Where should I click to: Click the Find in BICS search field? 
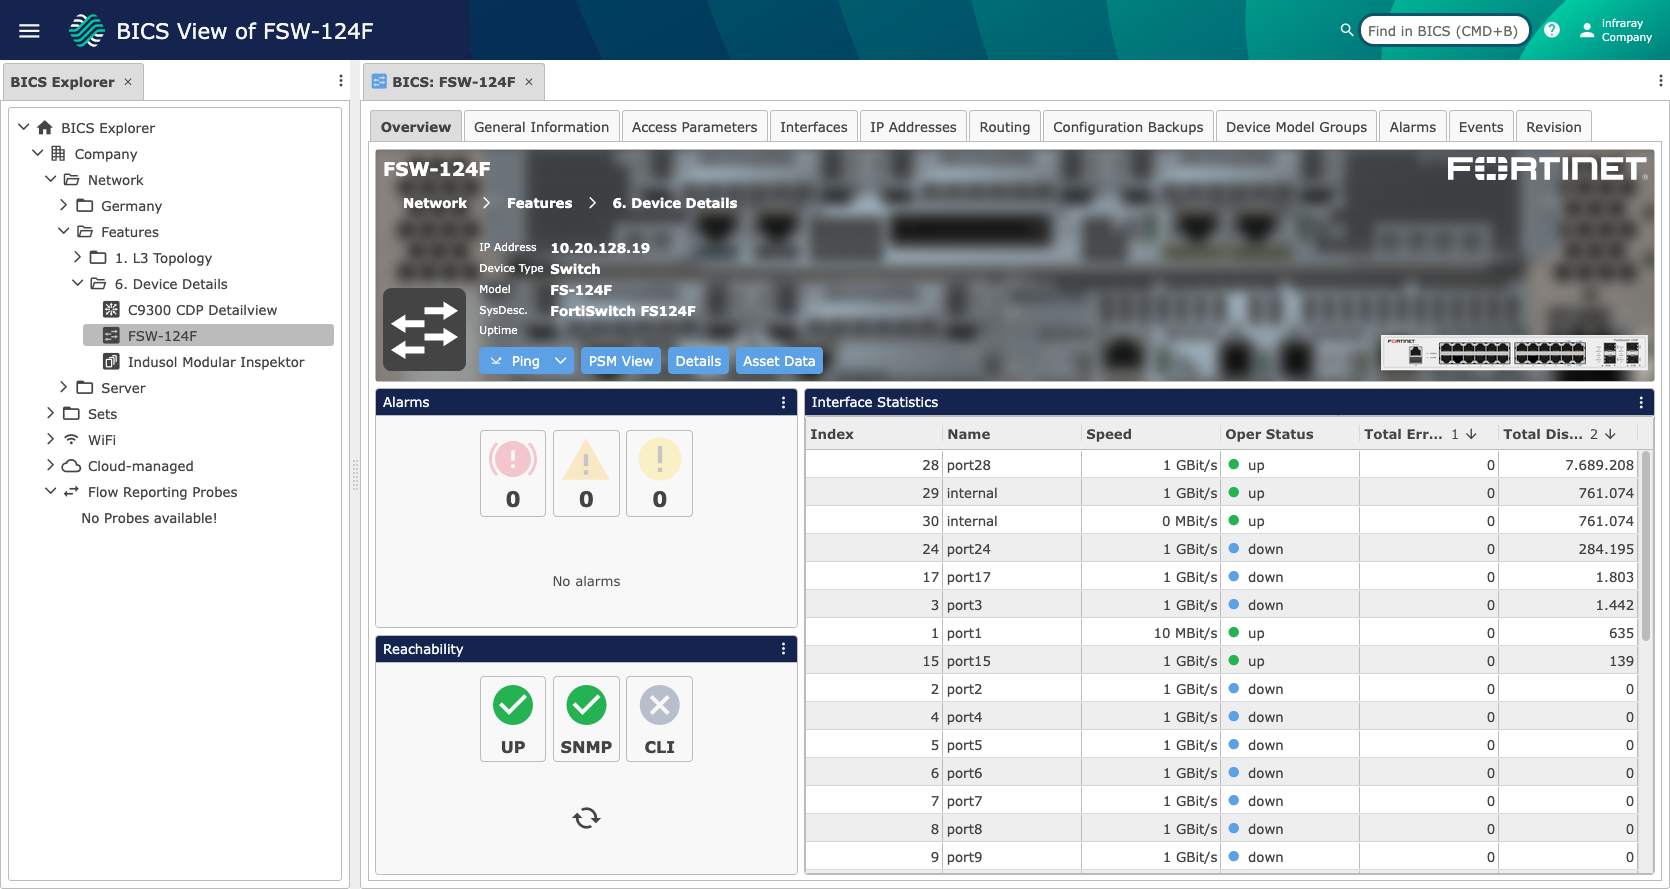point(1442,31)
